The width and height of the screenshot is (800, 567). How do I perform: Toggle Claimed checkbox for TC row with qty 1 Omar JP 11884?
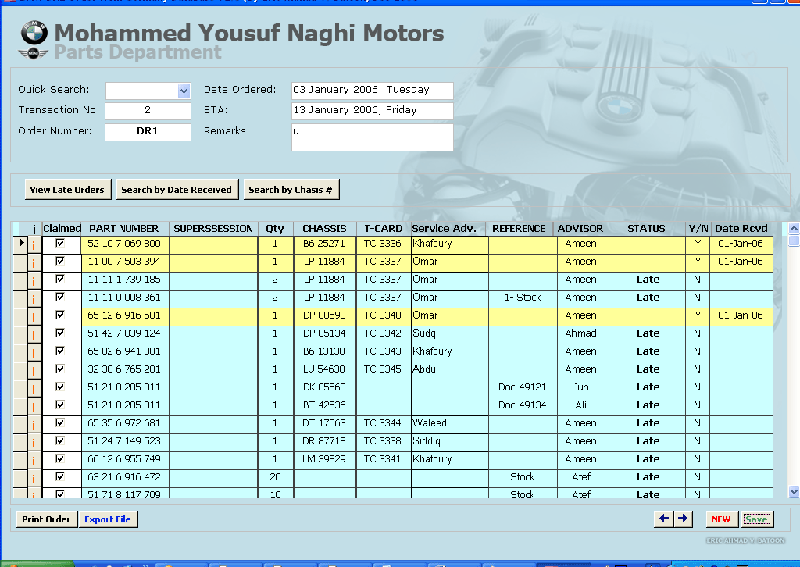pyautogui.click(x=60, y=261)
